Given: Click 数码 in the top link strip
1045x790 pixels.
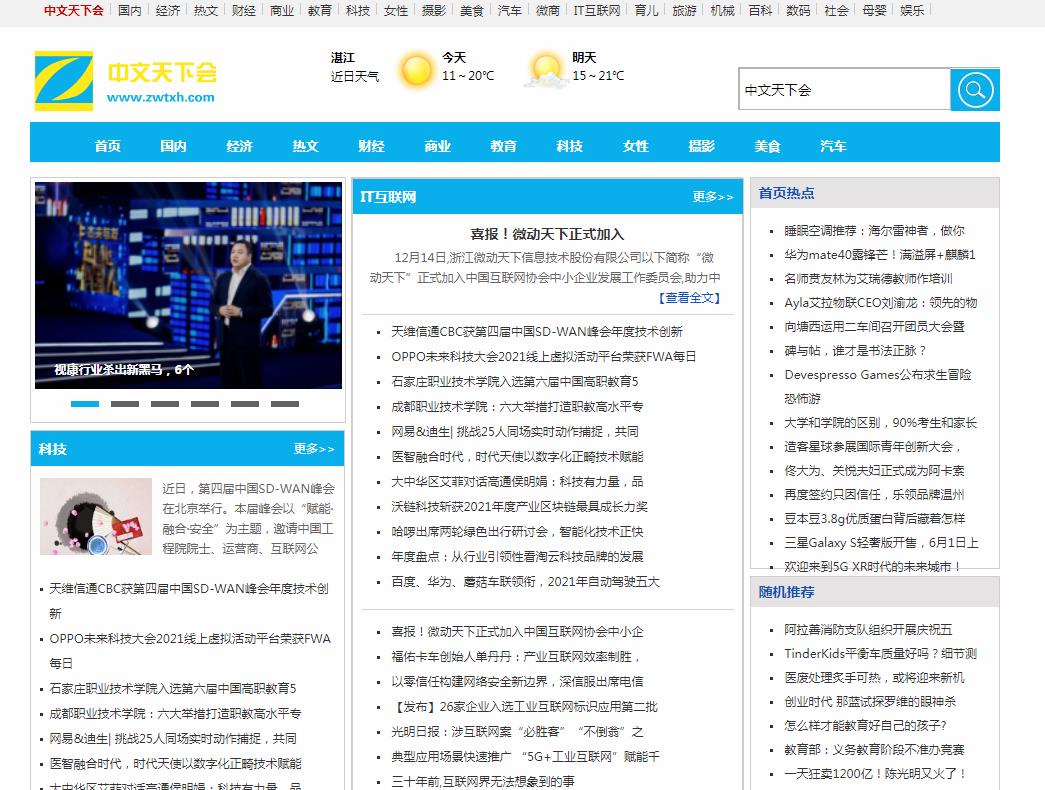Looking at the screenshot, I should coord(798,11).
